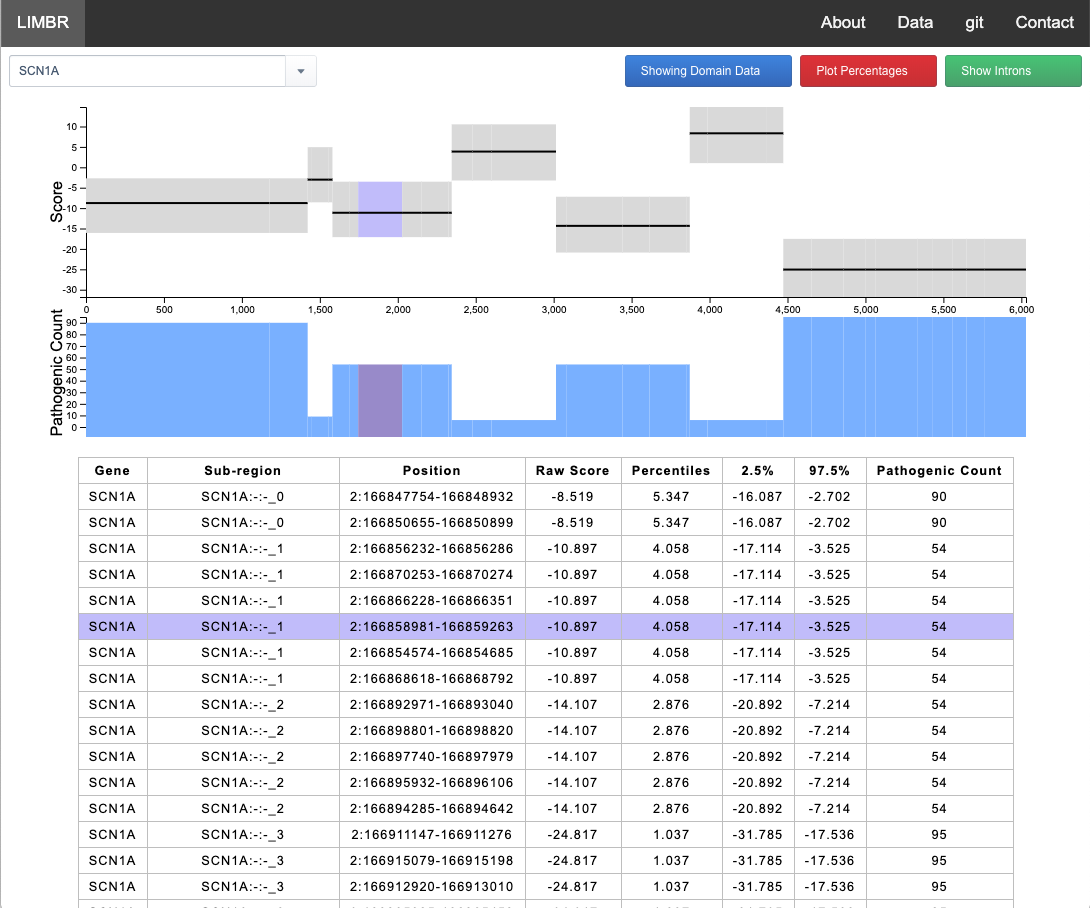The width and height of the screenshot is (1090, 908).
Task: Click the Raw Score column header
Action: click(573, 471)
